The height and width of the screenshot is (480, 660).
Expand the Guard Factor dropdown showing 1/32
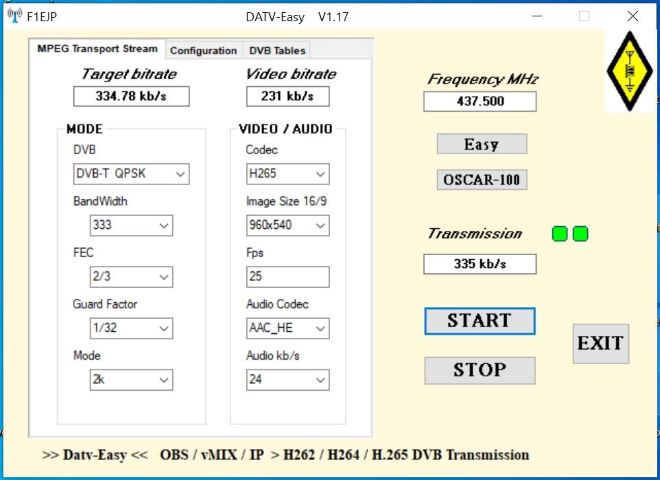pyautogui.click(x=131, y=328)
